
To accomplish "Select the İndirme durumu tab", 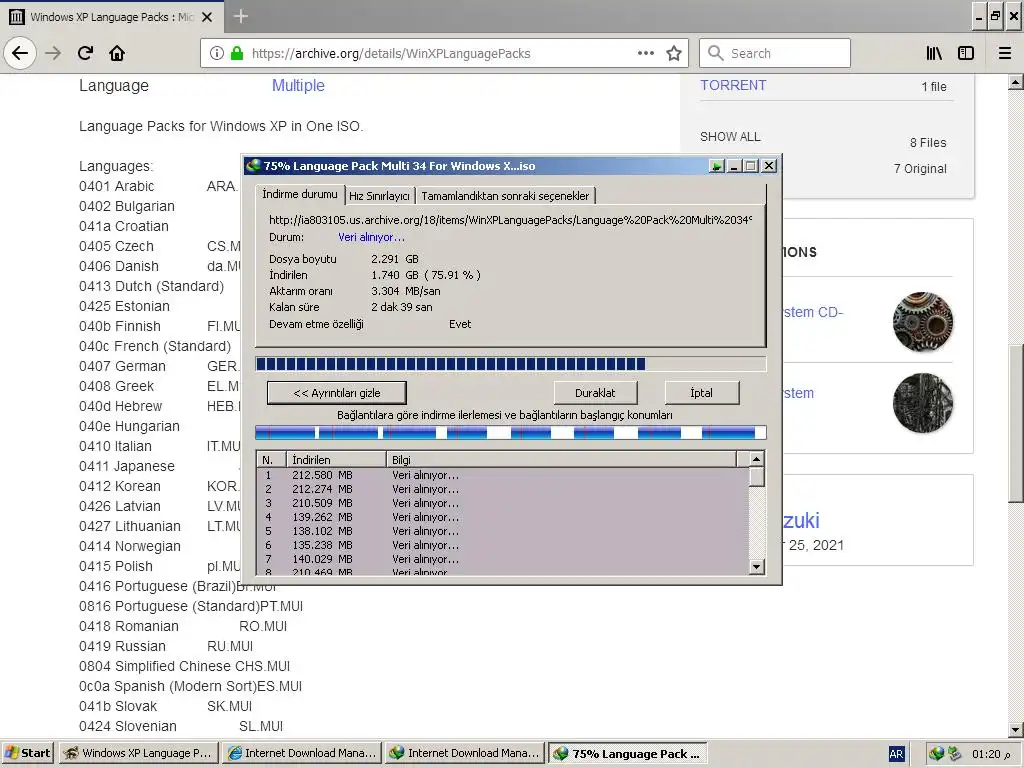I will pos(300,194).
